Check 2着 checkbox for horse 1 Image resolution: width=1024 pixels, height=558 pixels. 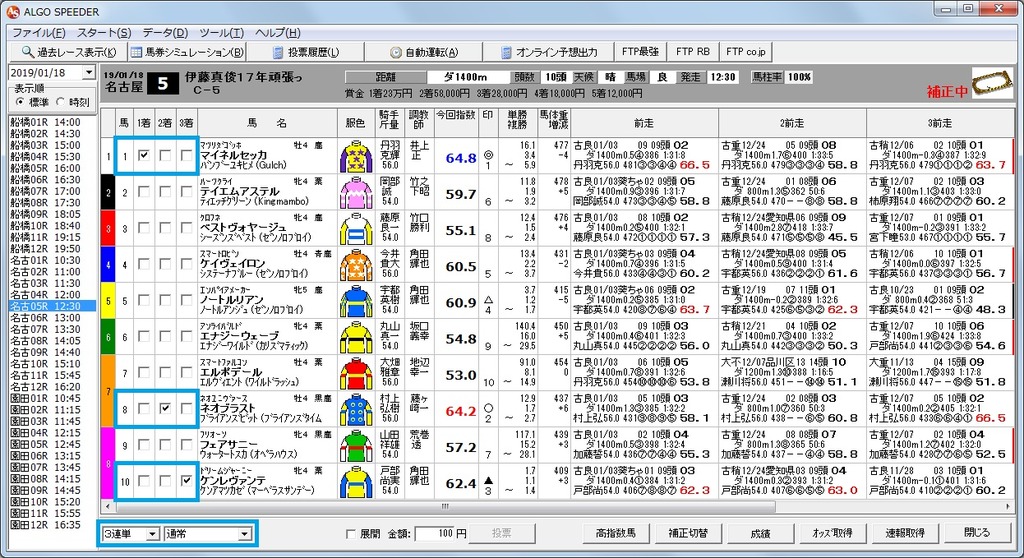pos(165,156)
